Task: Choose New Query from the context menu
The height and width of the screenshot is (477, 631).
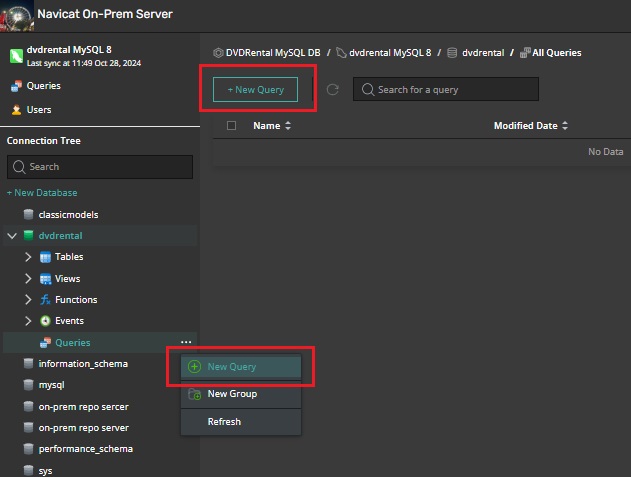Action: (x=241, y=367)
